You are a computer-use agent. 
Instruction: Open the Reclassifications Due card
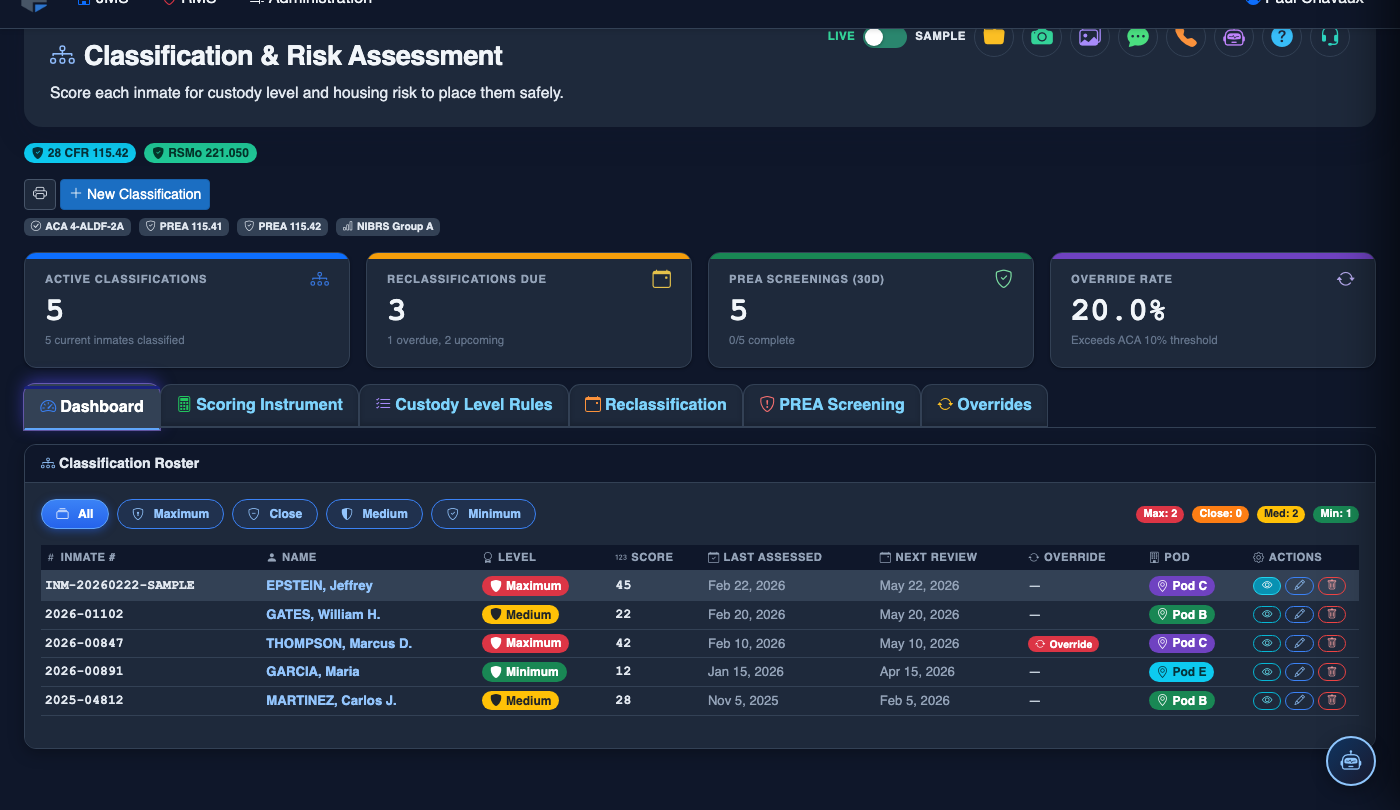click(529, 310)
